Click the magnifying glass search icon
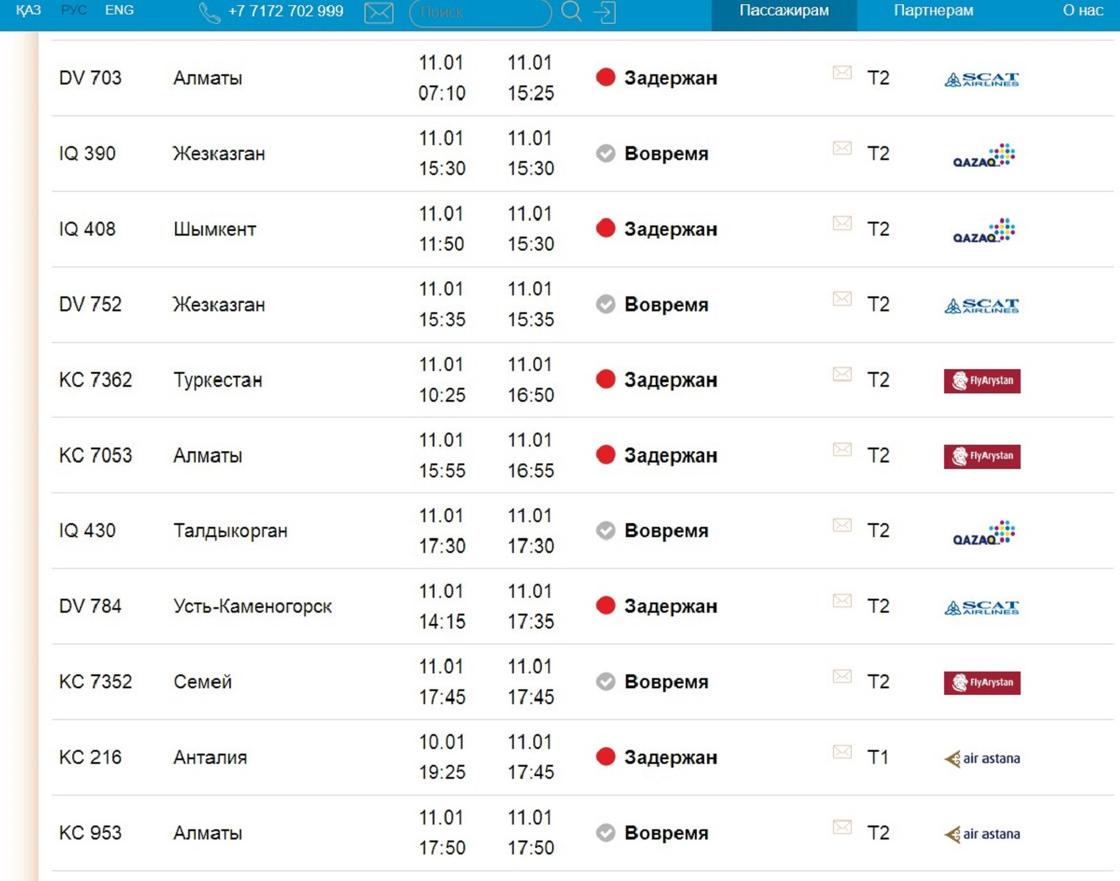This screenshot has width=1120, height=881. coord(571,11)
